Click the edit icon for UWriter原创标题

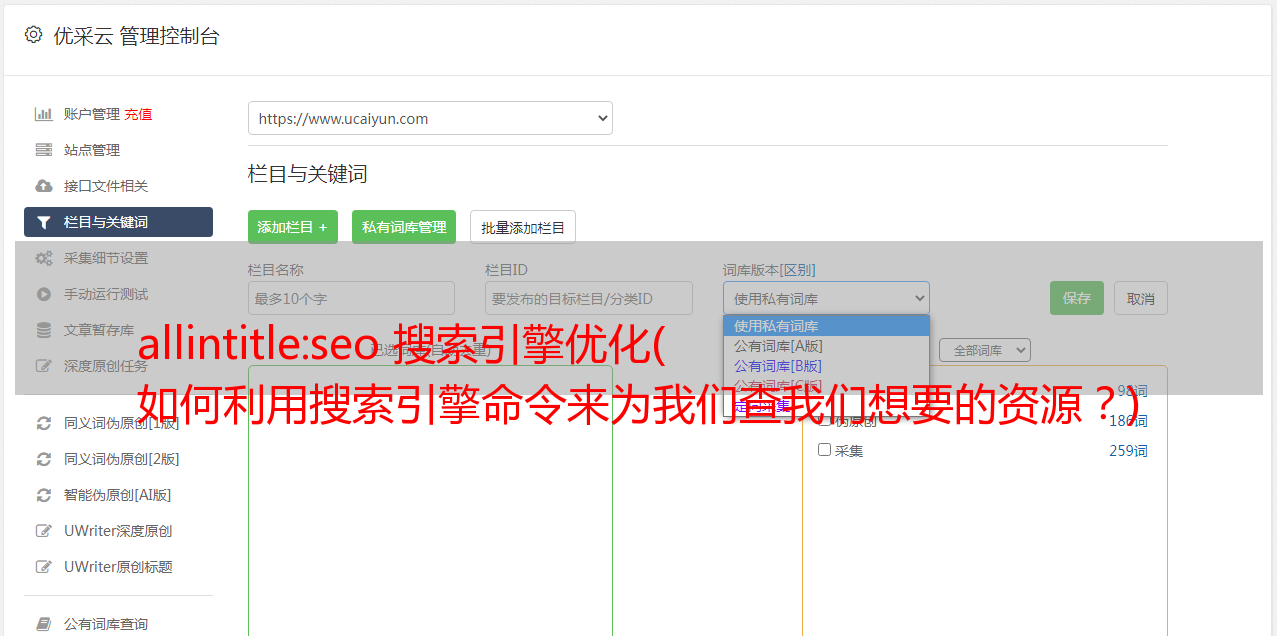click(43, 567)
